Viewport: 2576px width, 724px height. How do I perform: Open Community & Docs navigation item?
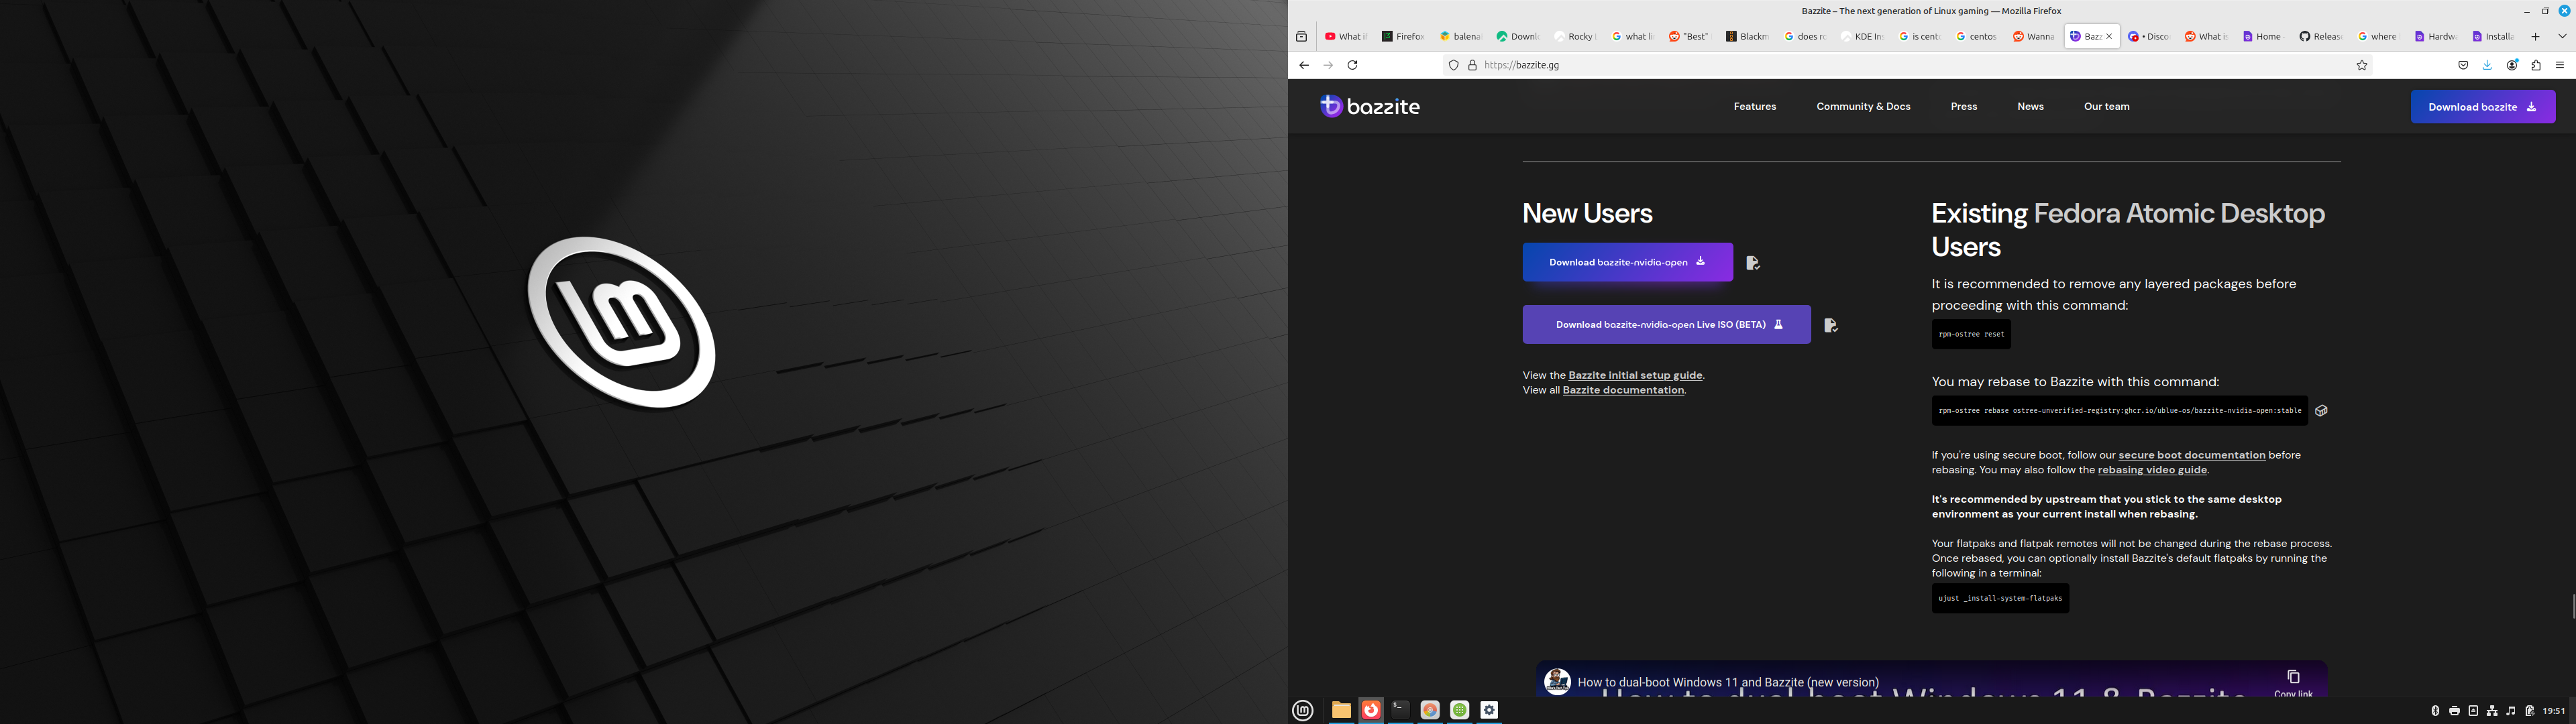pos(1863,107)
